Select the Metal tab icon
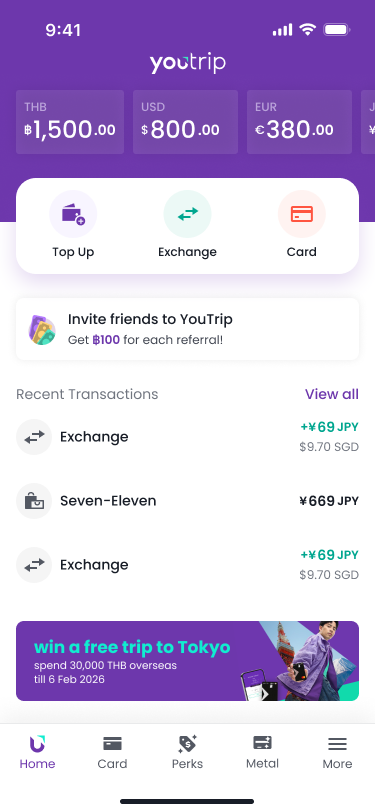Screen dimensions: 375x812 263,743
